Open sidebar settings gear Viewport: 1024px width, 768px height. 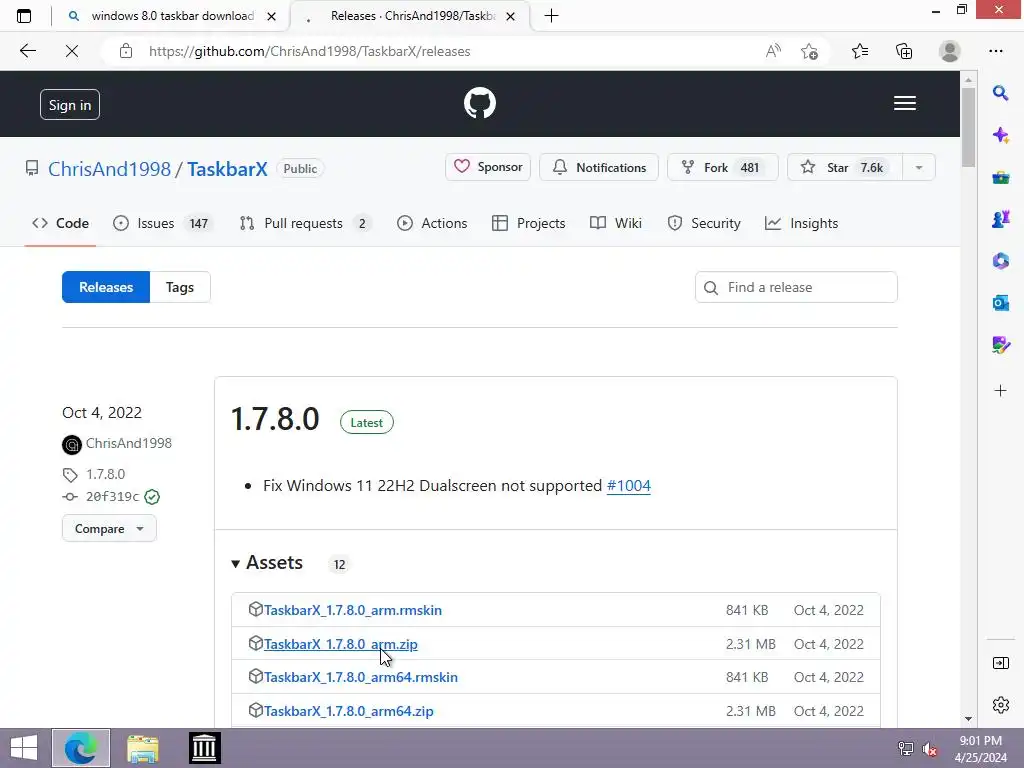(x=1000, y=705)
